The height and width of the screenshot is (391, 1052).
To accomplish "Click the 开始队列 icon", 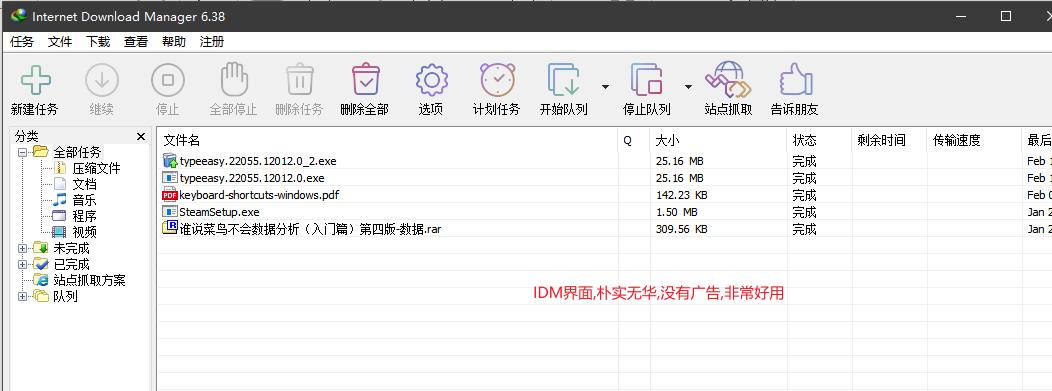I will [x=564, y=80].
